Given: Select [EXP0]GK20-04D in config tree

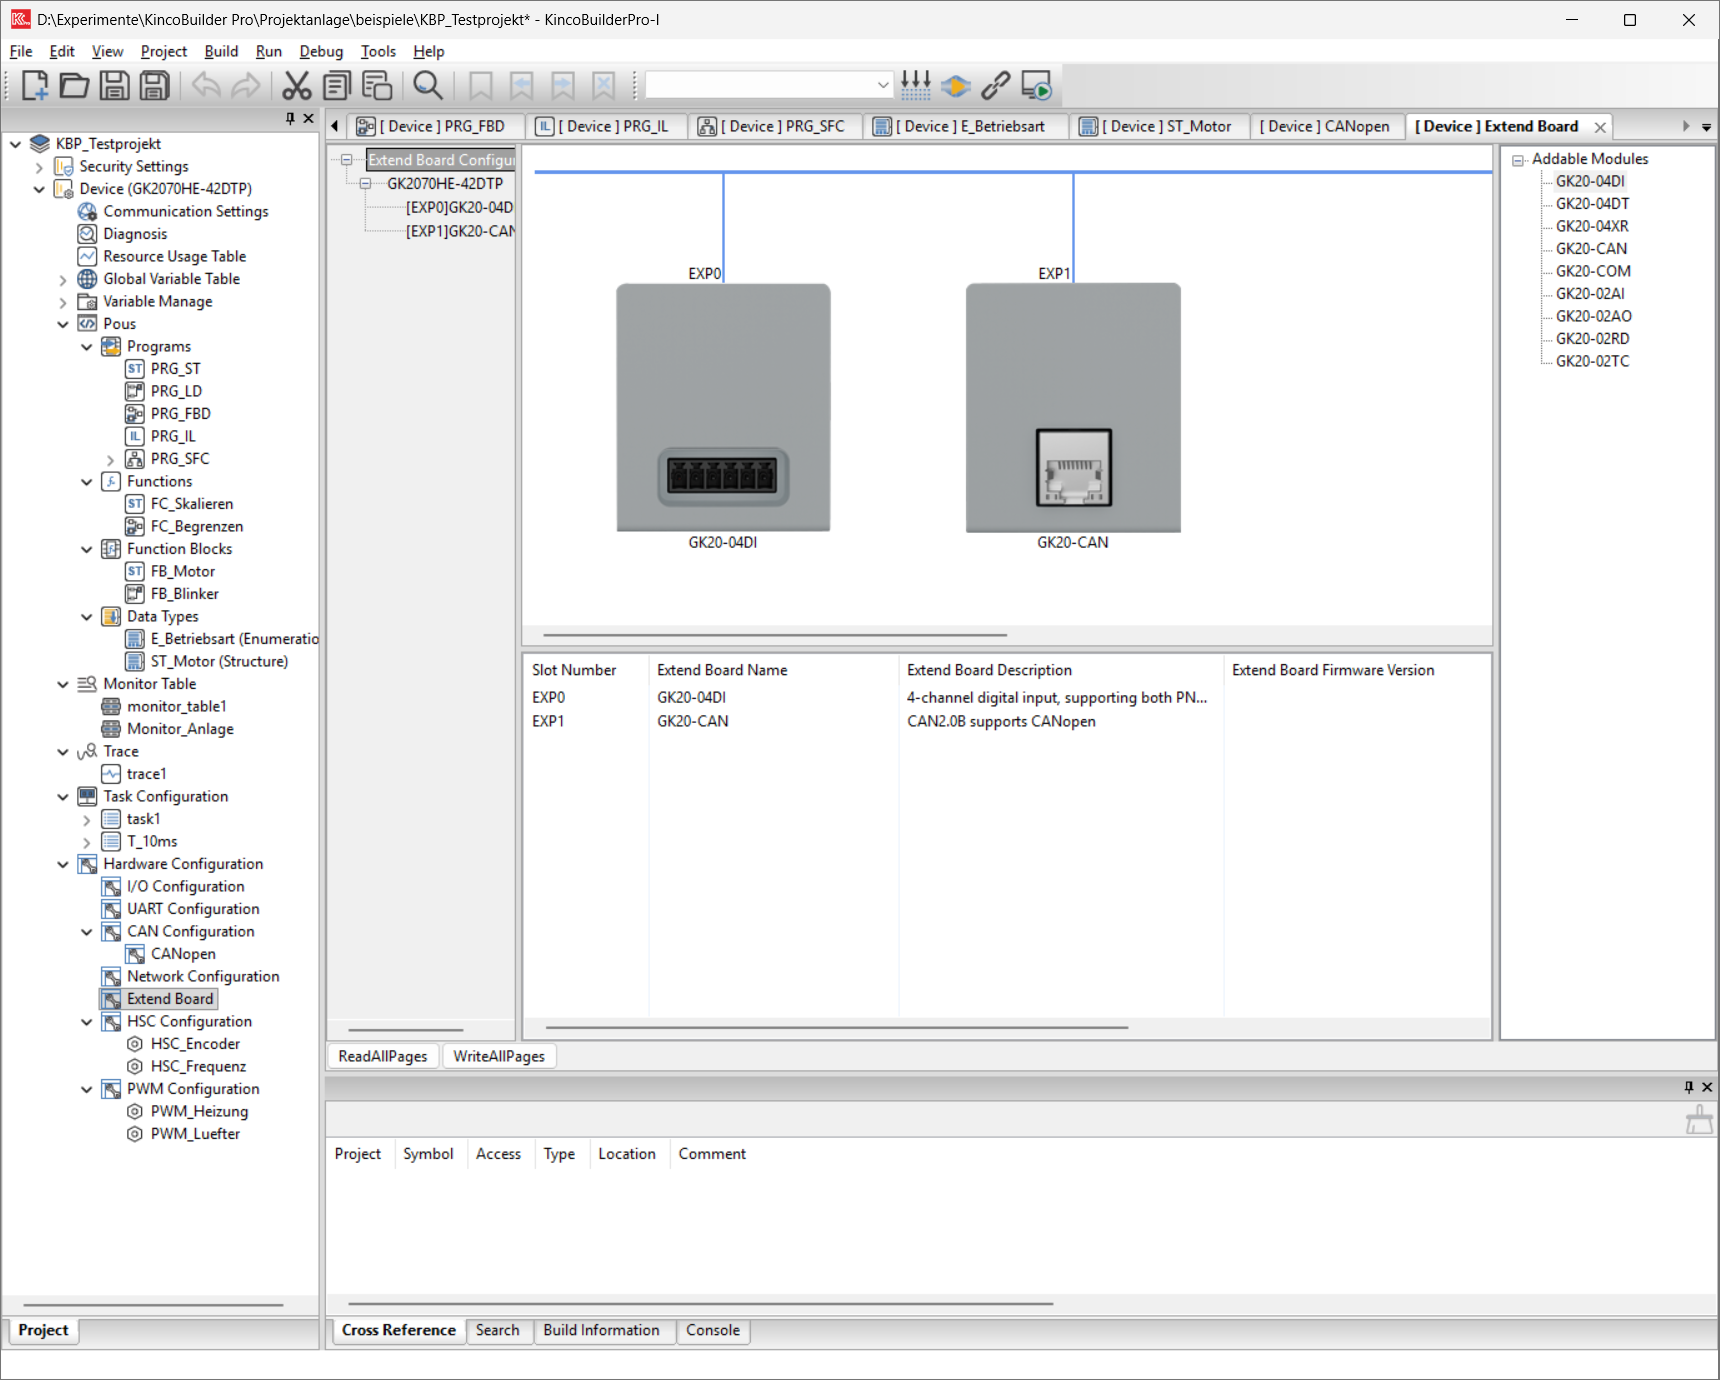Looking at the screenshot, I should coord(459,207).
